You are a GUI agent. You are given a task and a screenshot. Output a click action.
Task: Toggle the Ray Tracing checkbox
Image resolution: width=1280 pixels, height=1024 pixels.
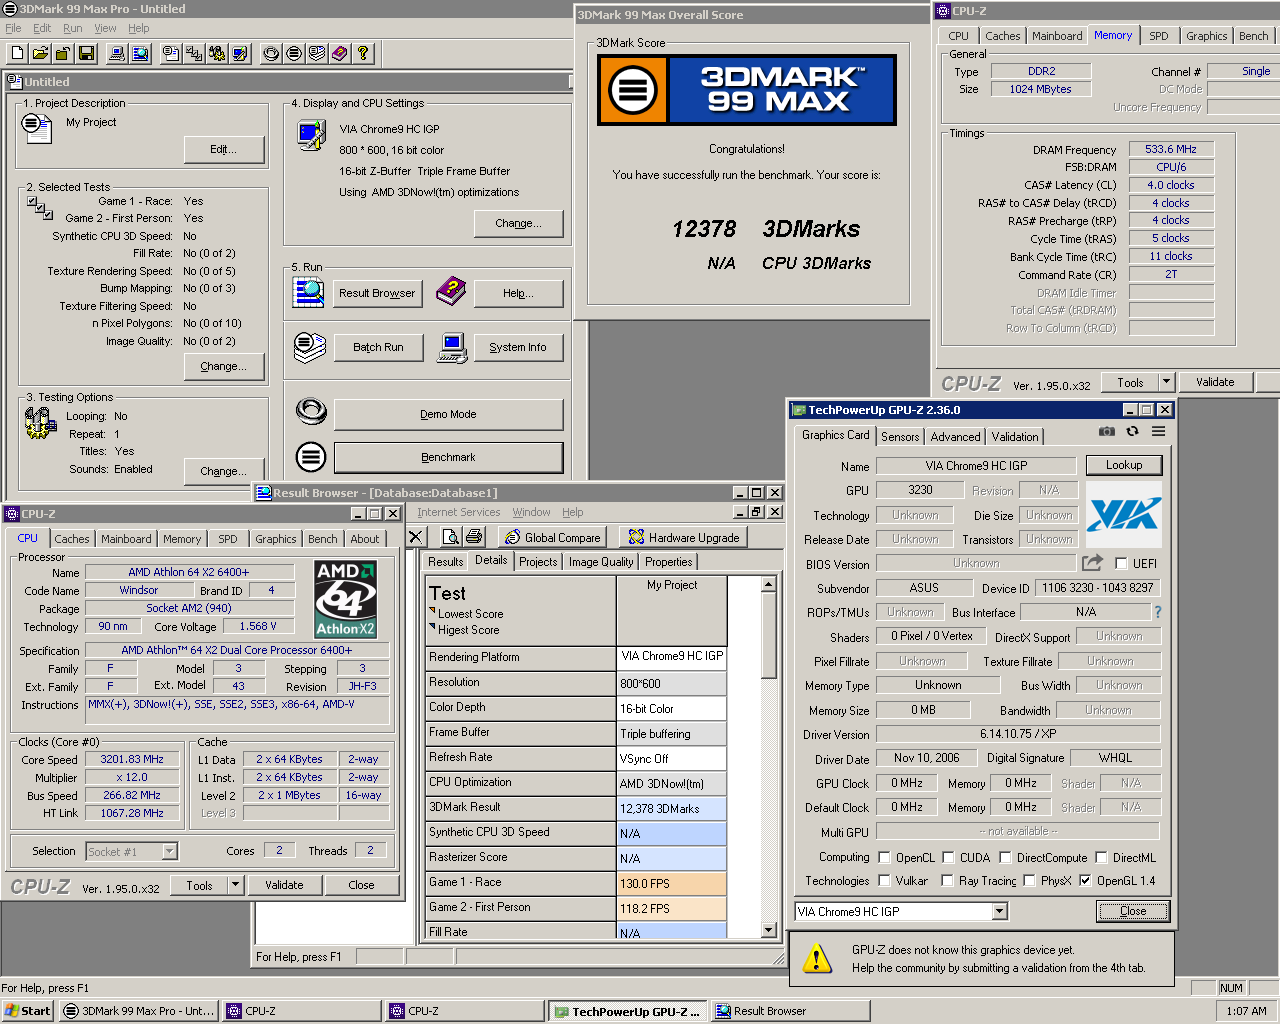(x=947, y=880)
